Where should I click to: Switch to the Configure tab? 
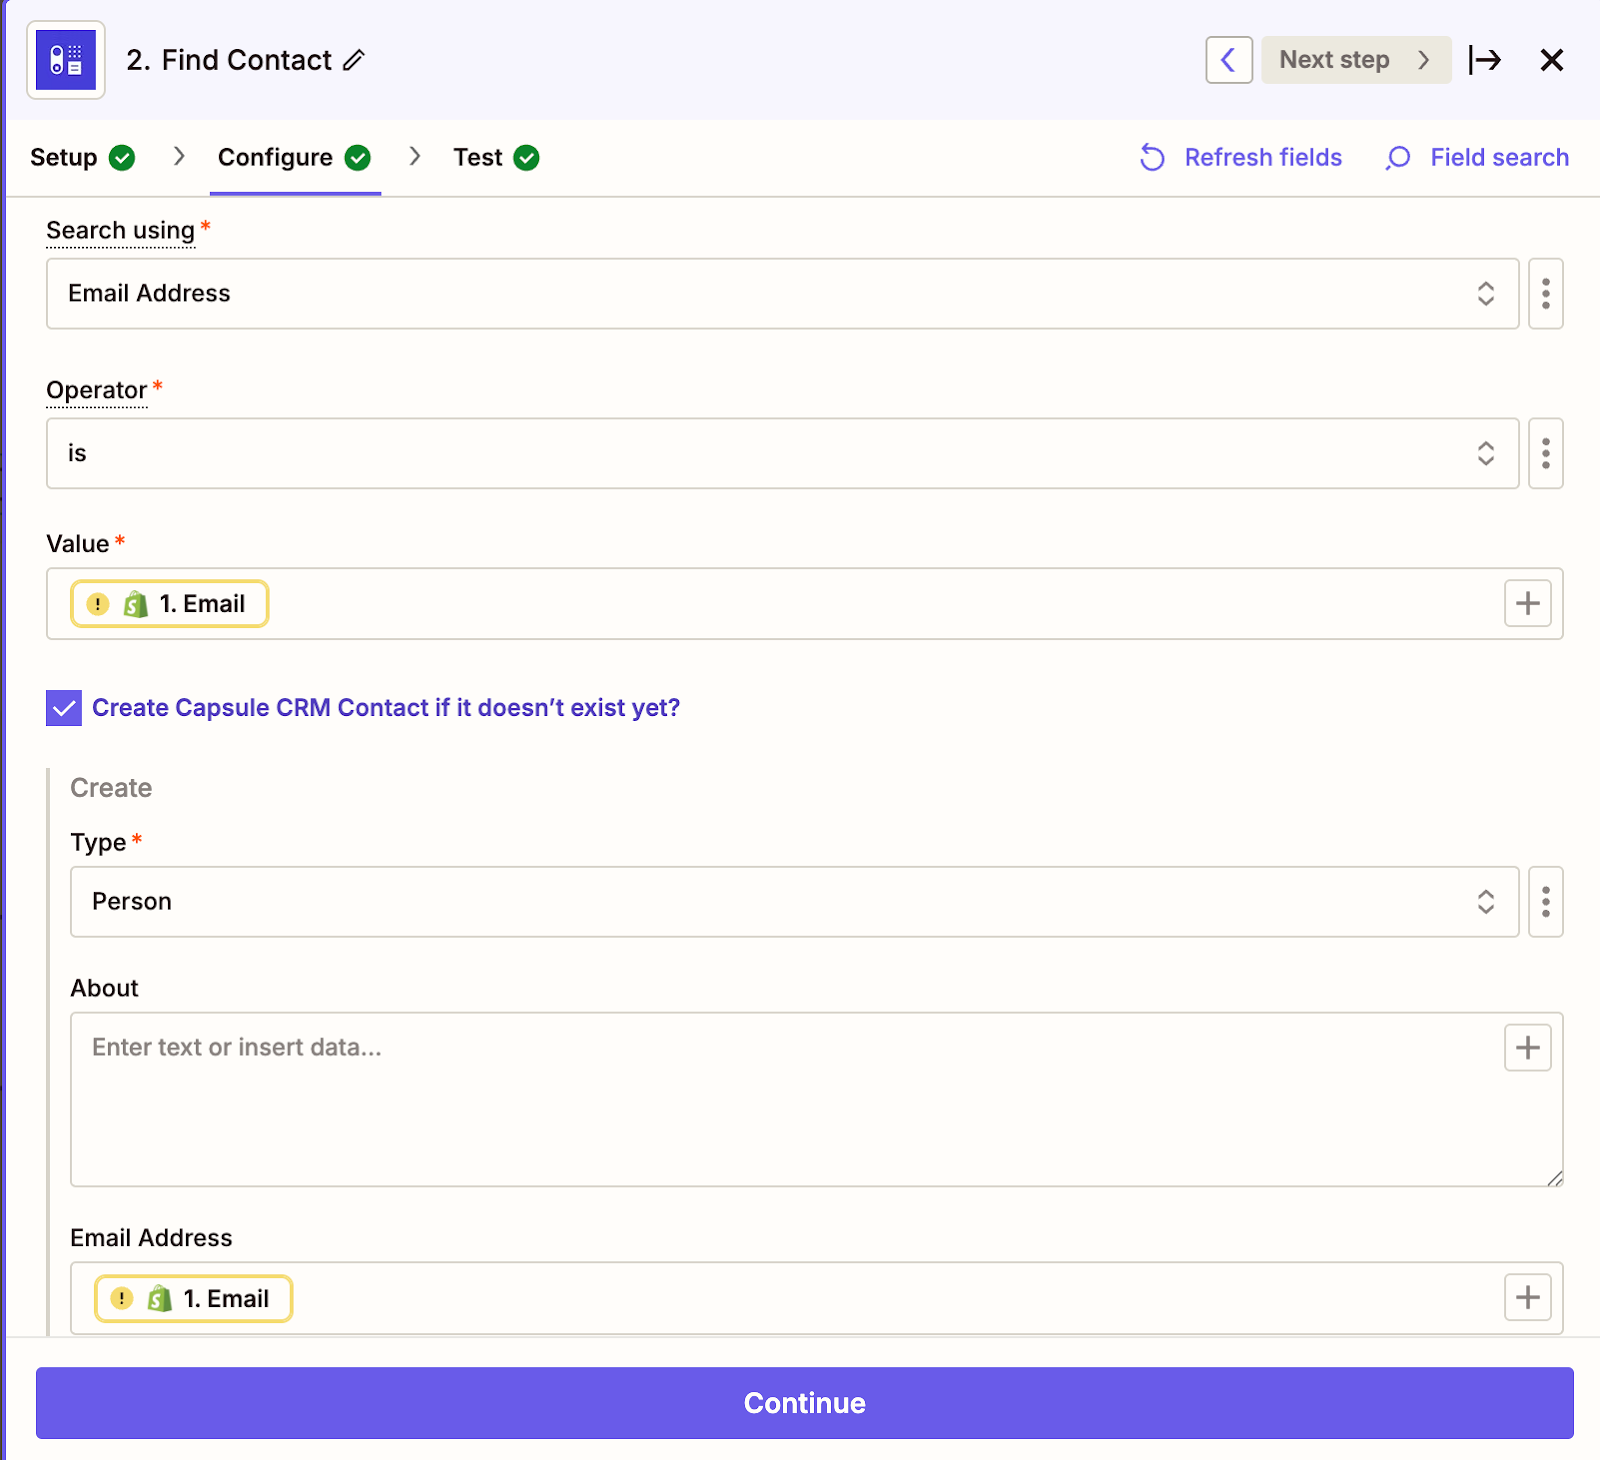coord(294,158)
